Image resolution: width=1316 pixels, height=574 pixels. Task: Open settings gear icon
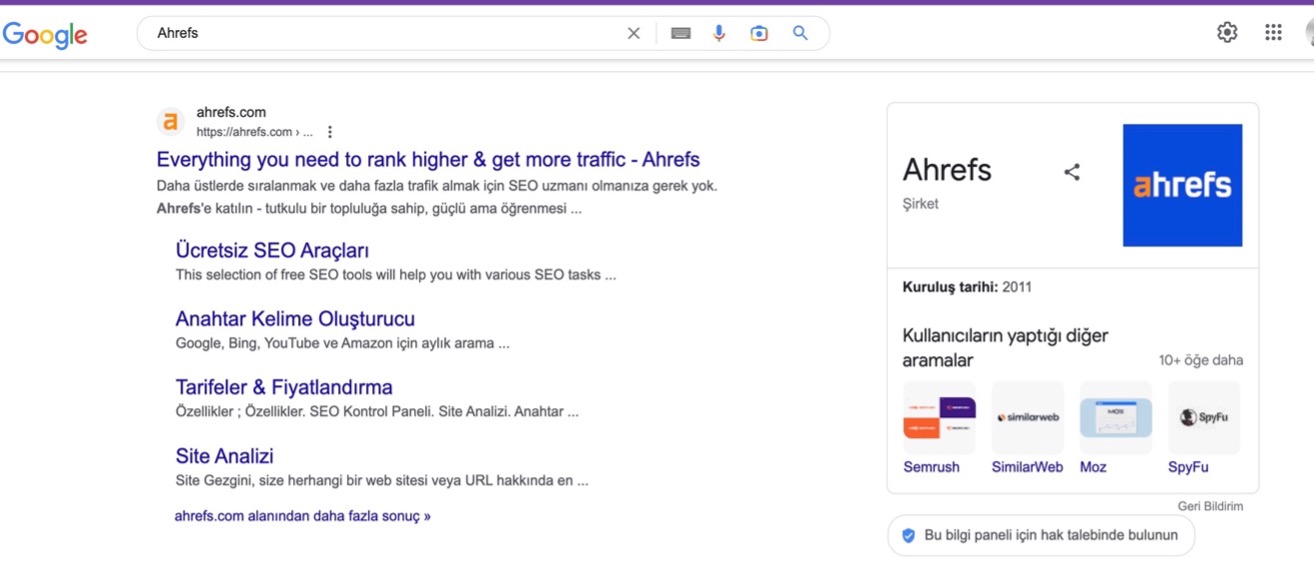pos(1227,32)
